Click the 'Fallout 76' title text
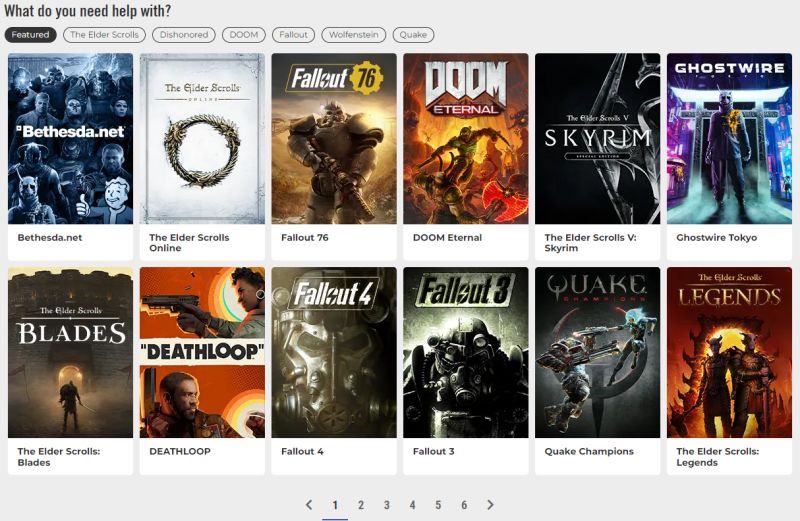Screen dimensions: 800x521 click(x=305, y=237)
